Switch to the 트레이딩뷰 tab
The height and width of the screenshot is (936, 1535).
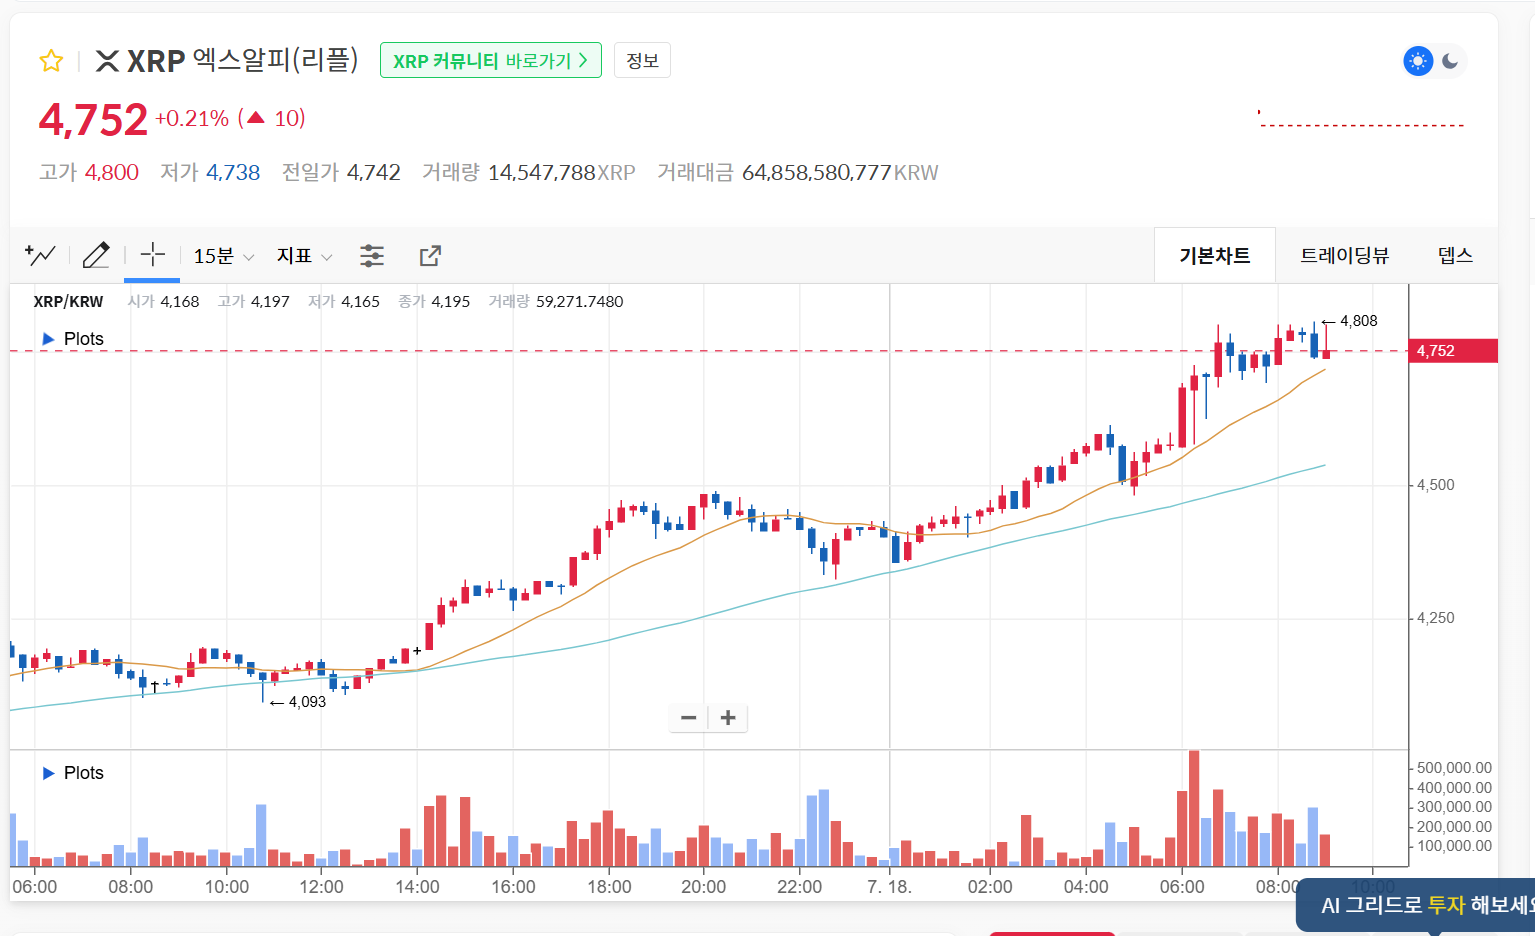coord(1344,256)
